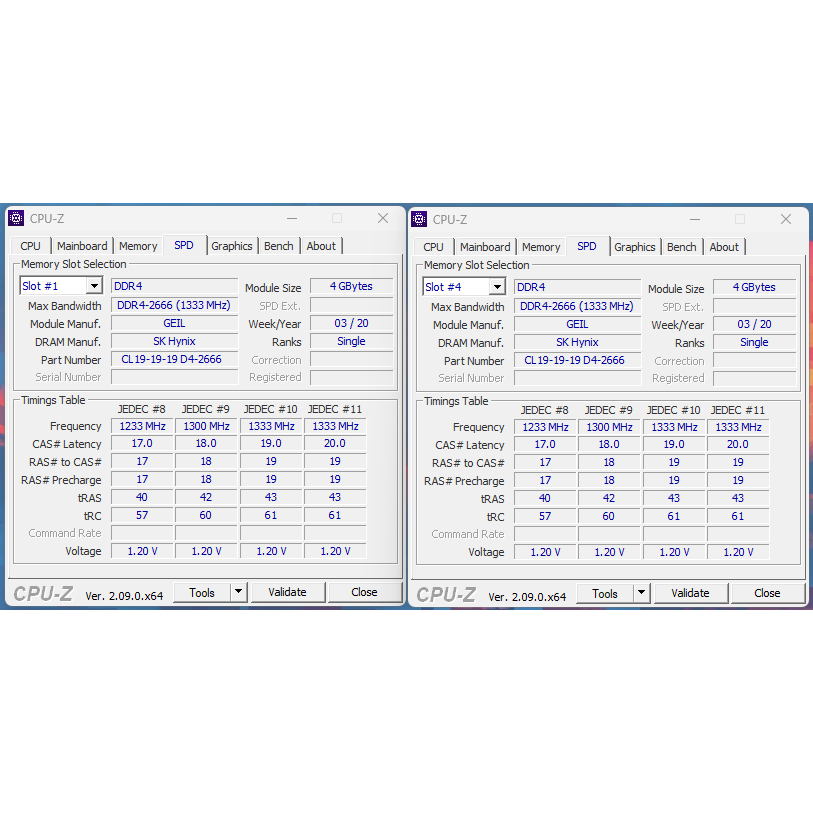Screen dimensions: 813x813
Task: Go to the Bench tab in right window
Action: click(681, 247)
